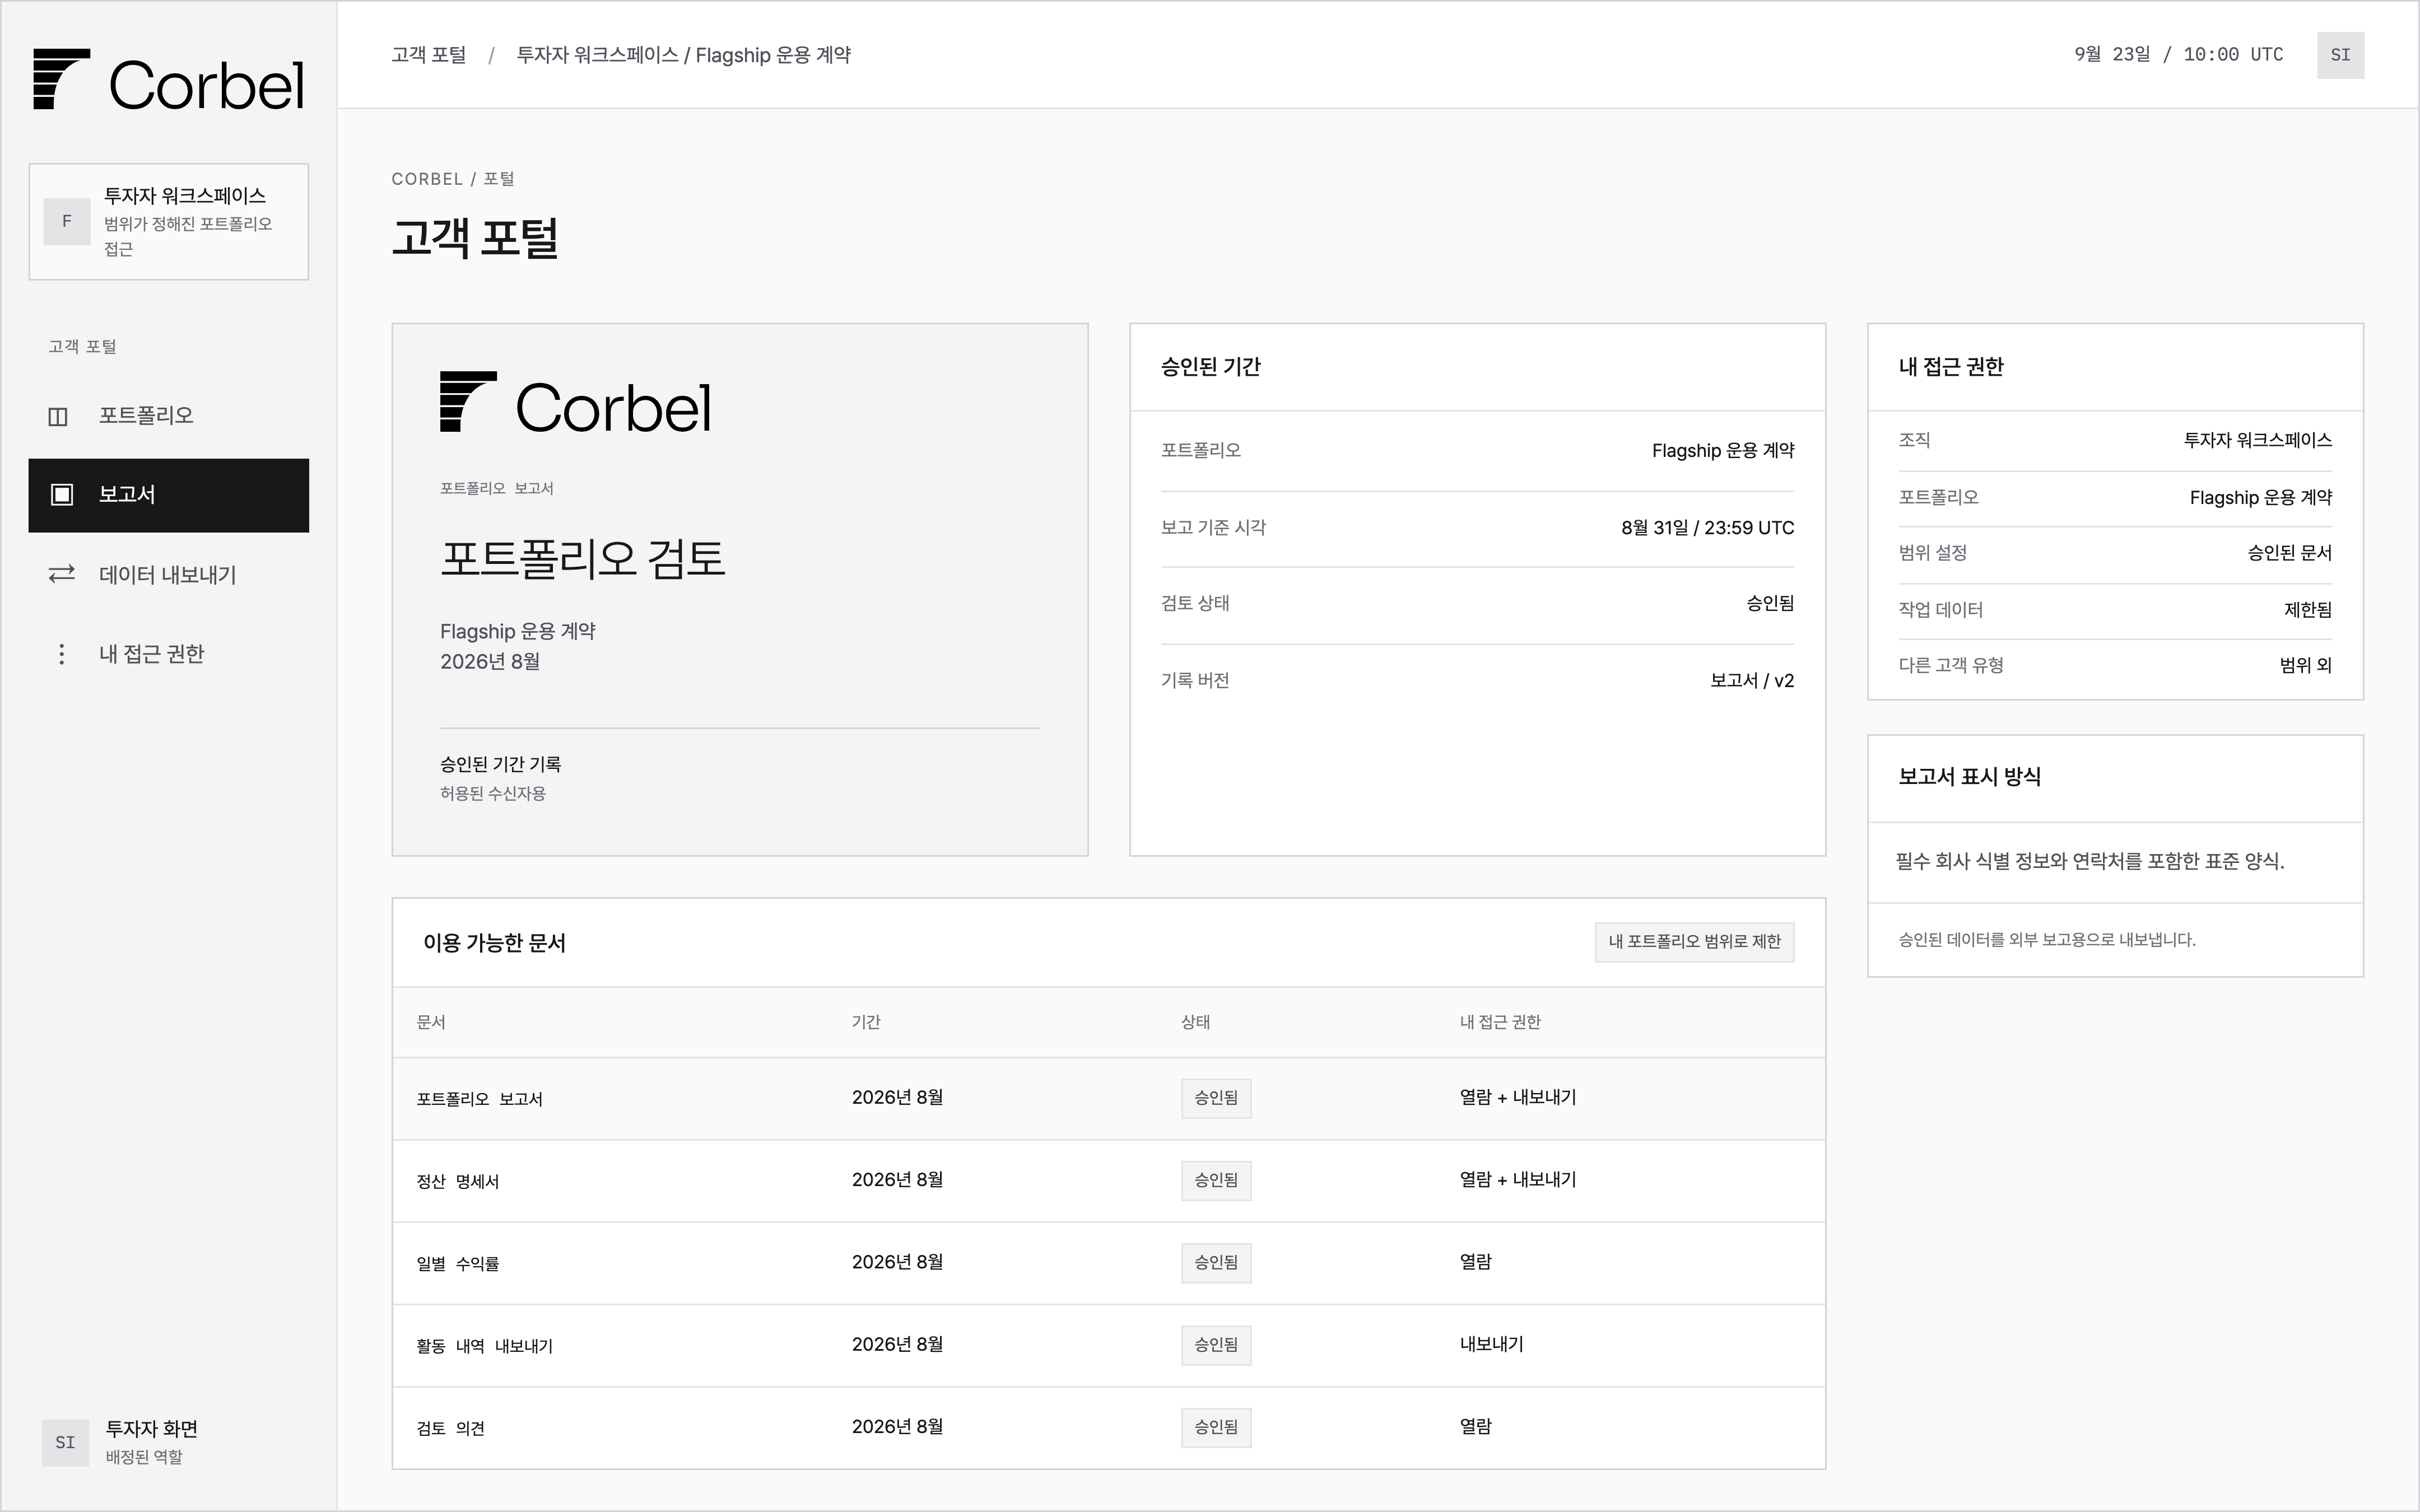The width and height of the screenshot is (2420, 1512).
Task: Open the 검토 의견 document row
Action: pos(1108,1428)
